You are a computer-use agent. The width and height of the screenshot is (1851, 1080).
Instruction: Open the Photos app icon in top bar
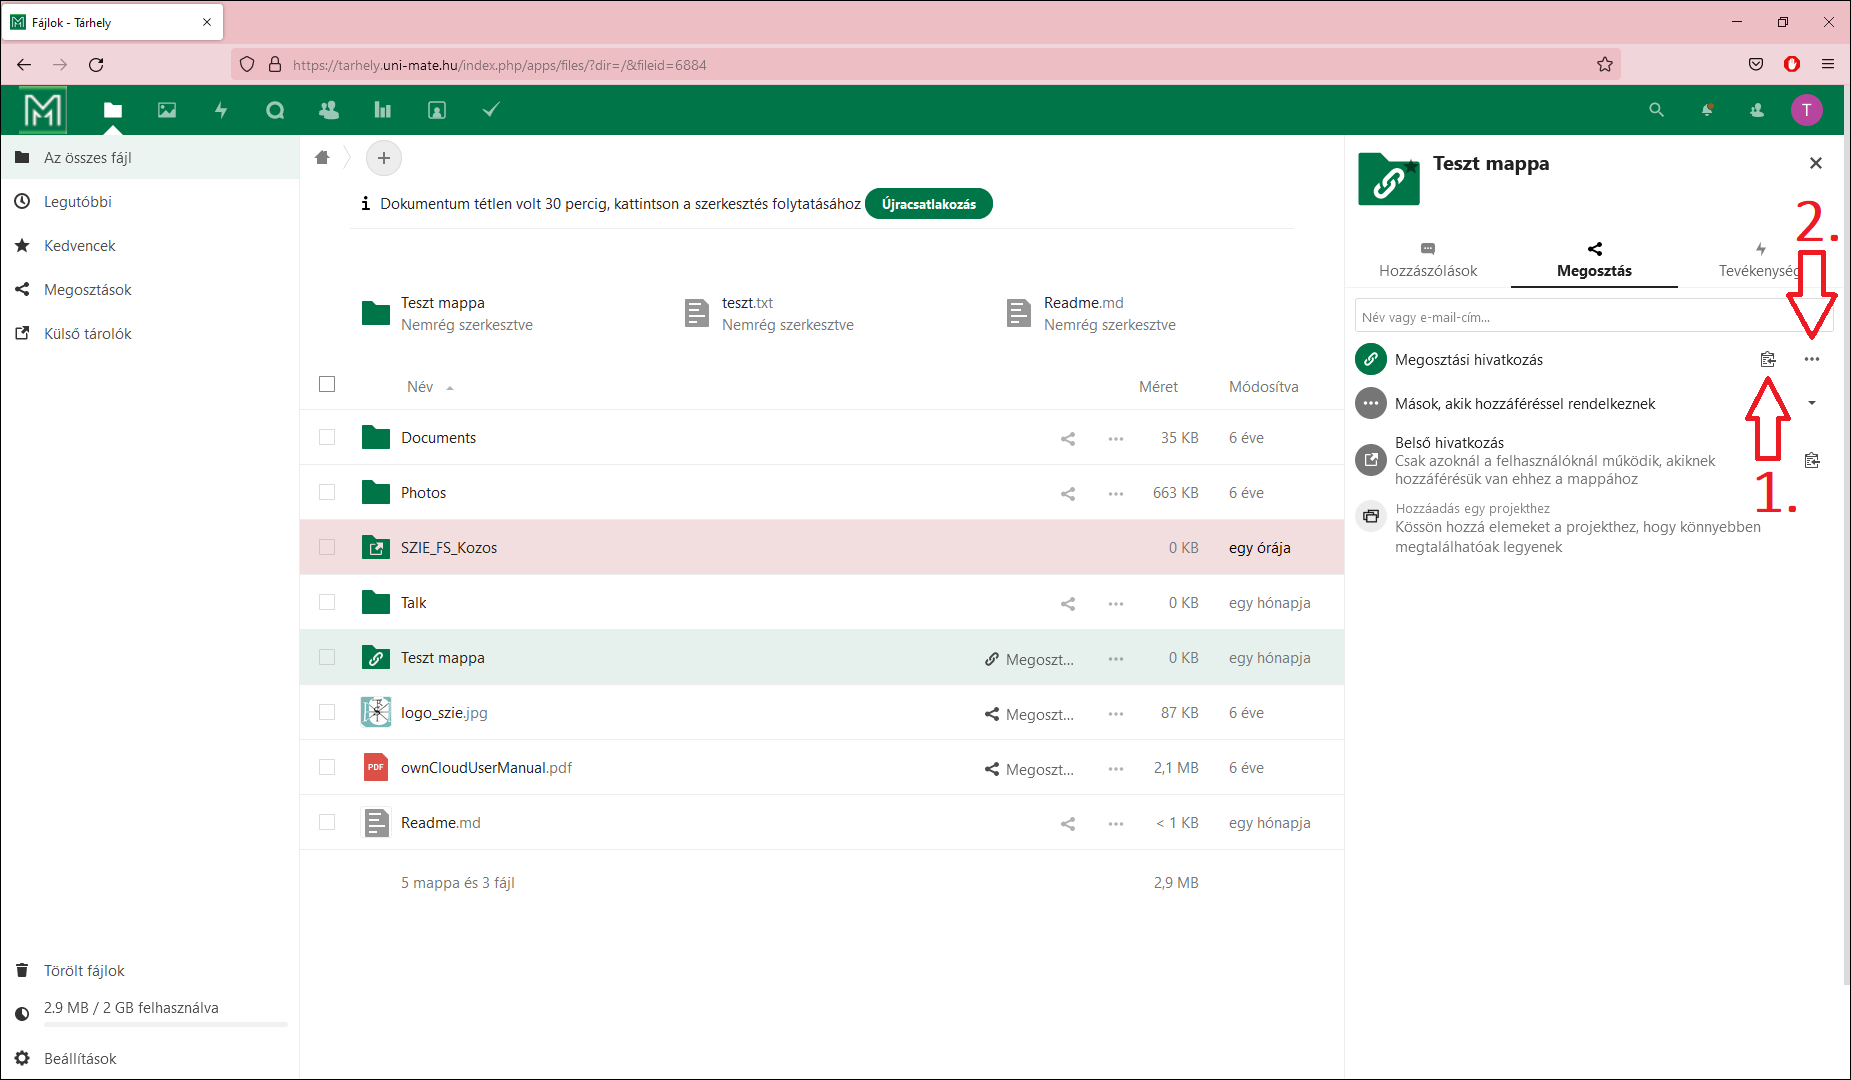[x=167, y=110]
